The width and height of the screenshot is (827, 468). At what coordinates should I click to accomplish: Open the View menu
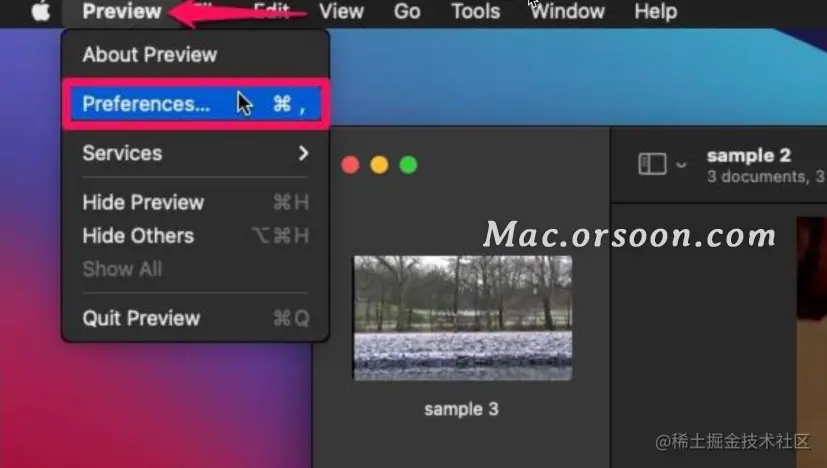click(x=341, y=11)
